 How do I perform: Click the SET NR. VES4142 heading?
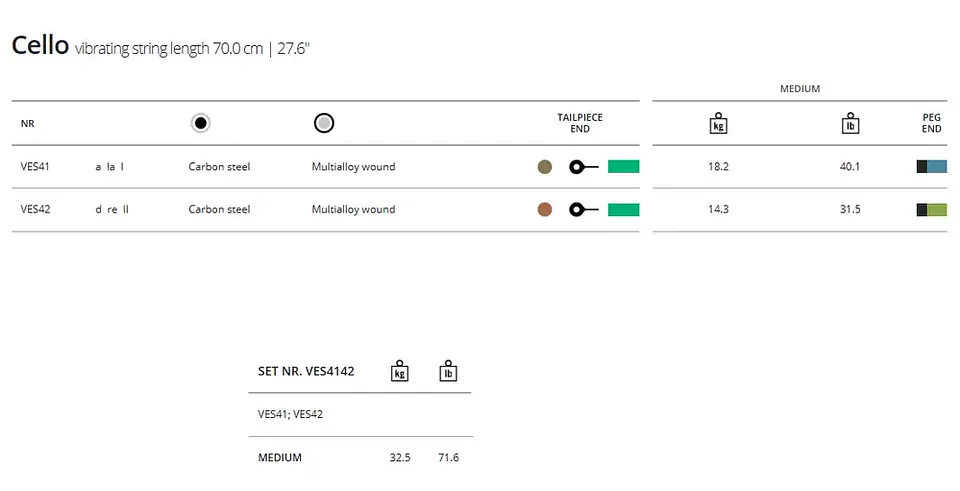306,371
